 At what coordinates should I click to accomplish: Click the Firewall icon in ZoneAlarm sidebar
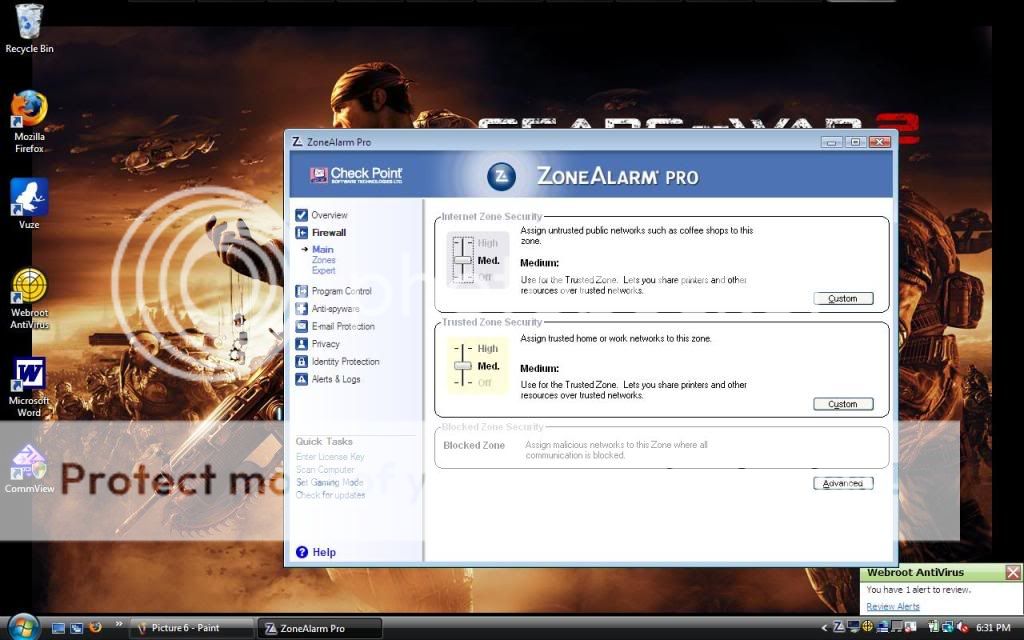point(301,232)
